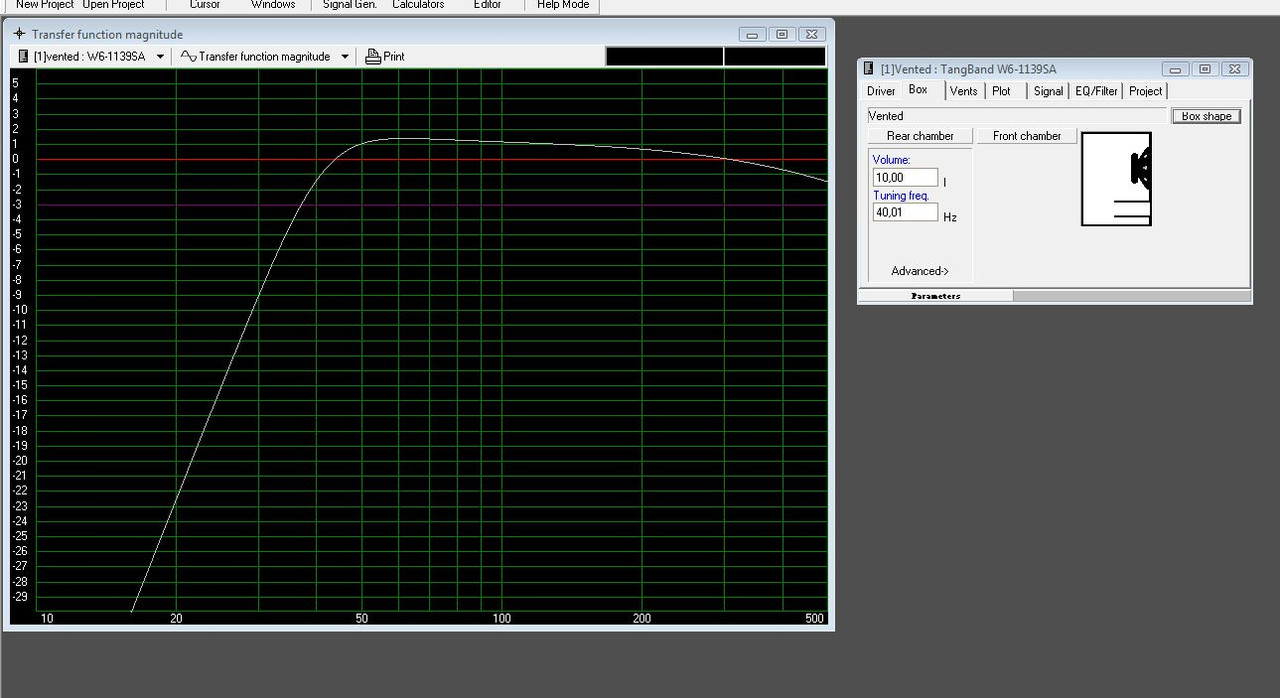This screenshot has width=1280, height=698.
Task: Close the Vented TangBand W6-1139SA window
Action: (1235, 69)
